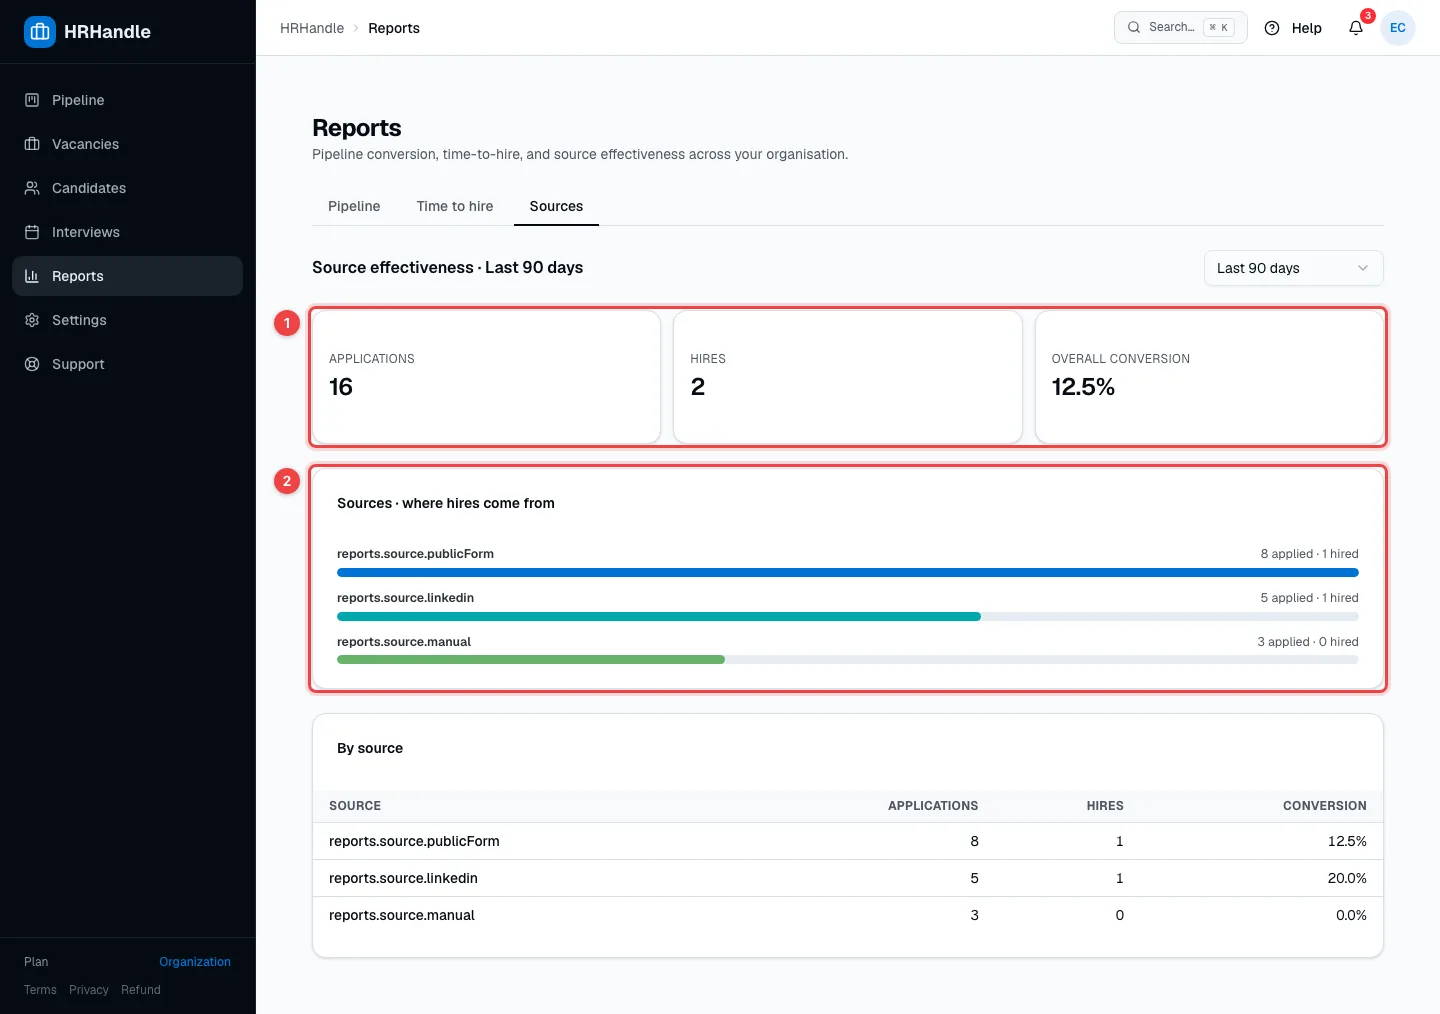1440x1014 pixels.
Task: Click the chevron in the Last 90 days selector
Action: [1363, 268]
